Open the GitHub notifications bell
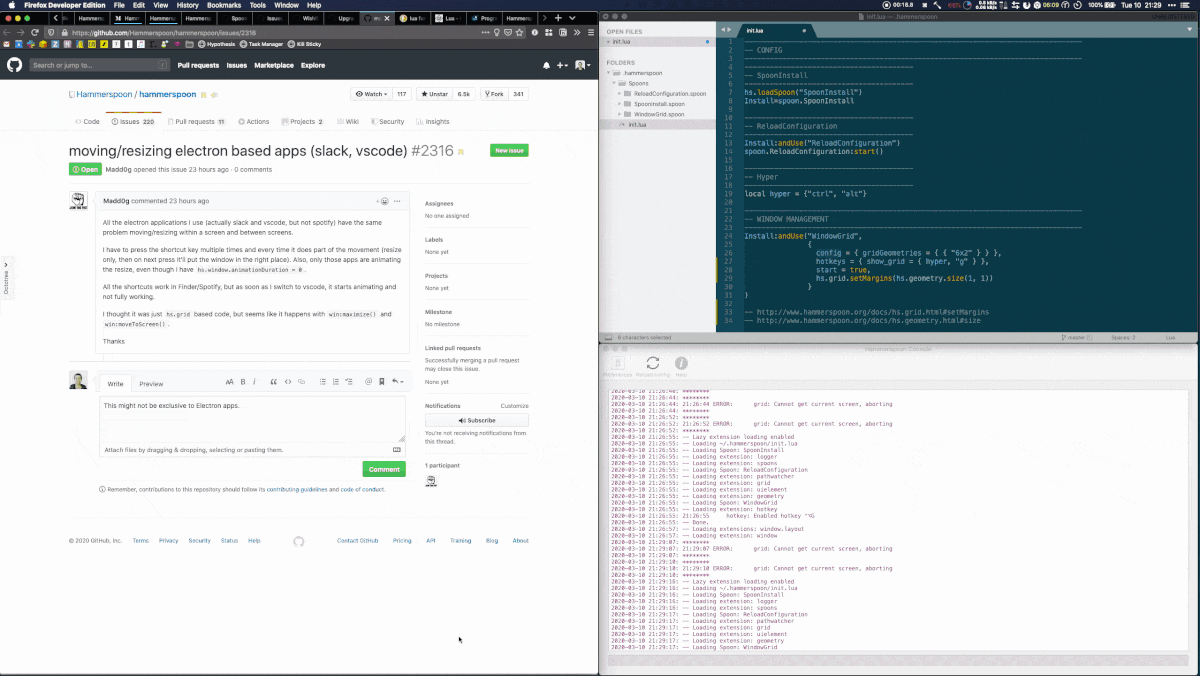Screen dimensions: 1200x676 (x=546, y=66)
